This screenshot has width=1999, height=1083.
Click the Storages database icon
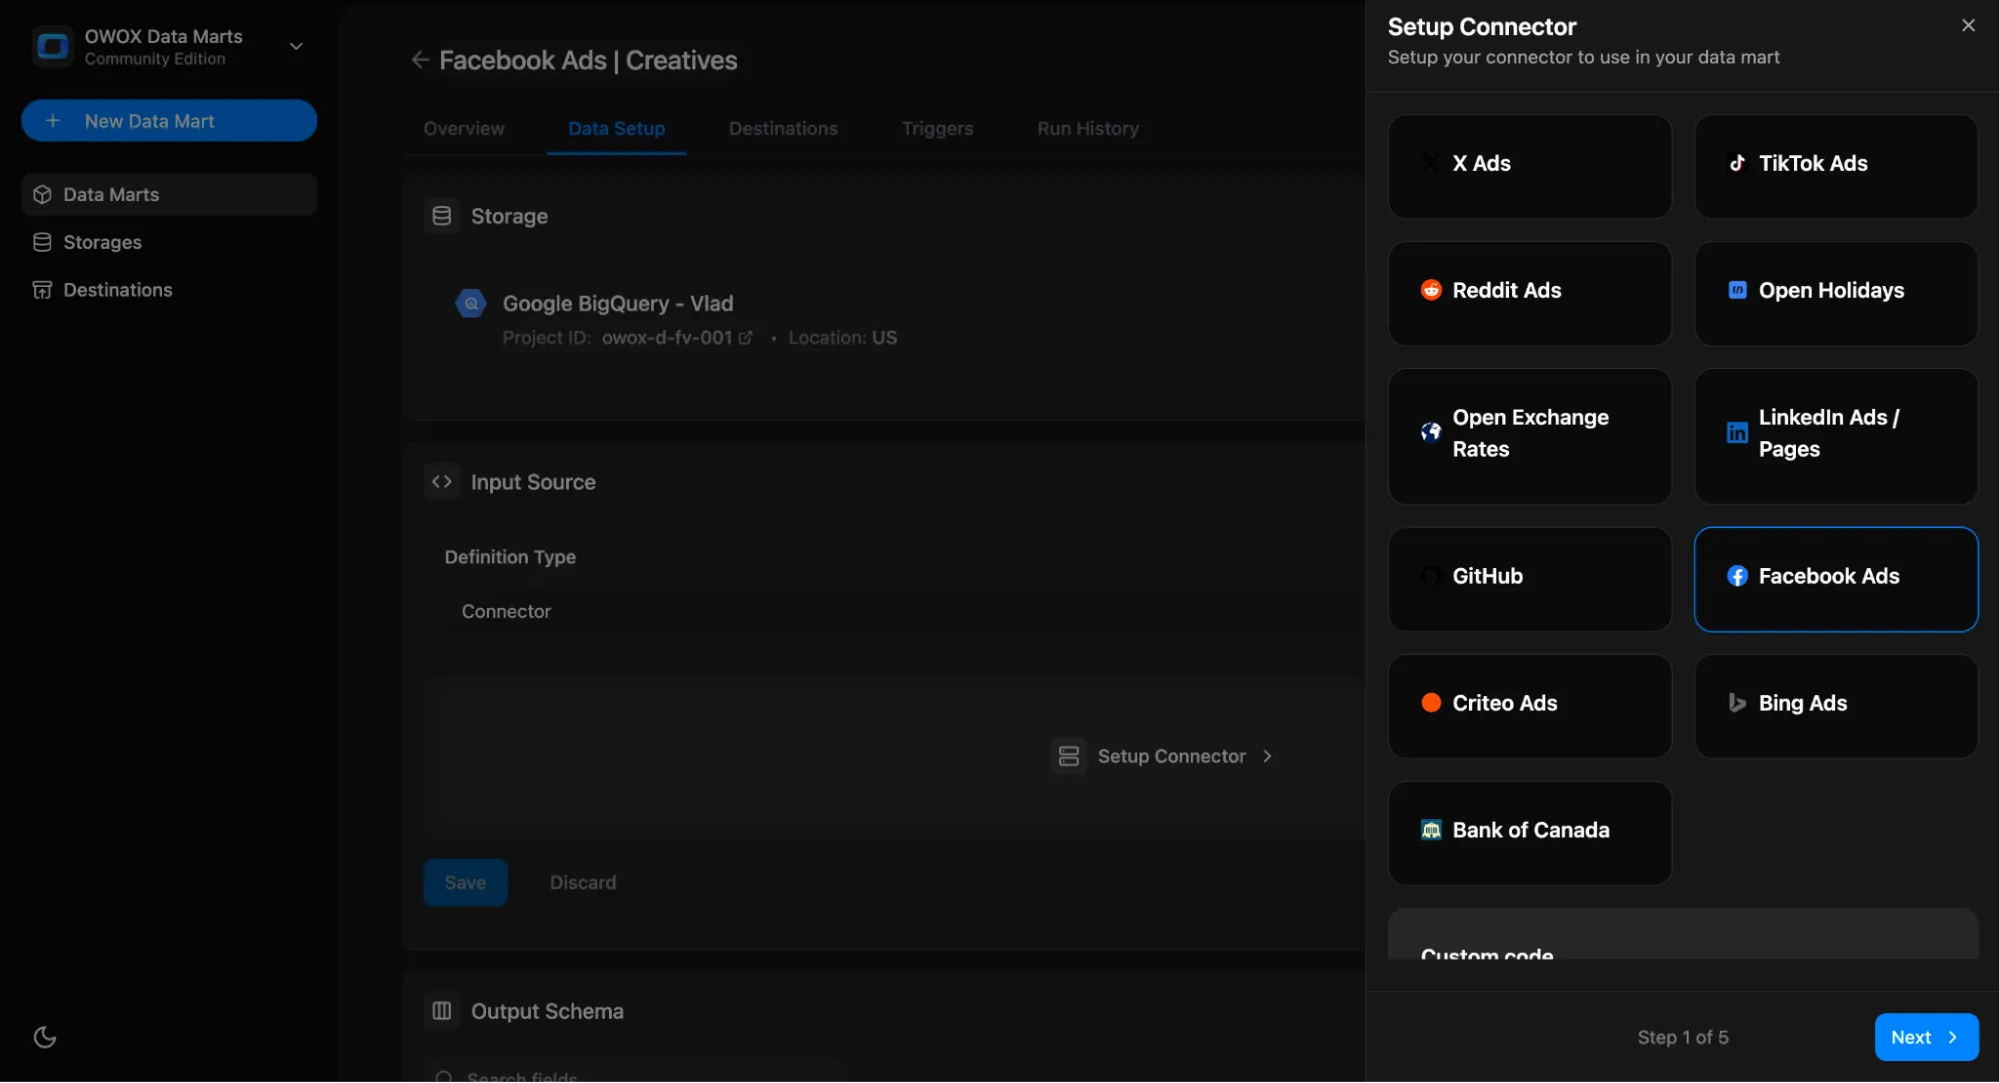point(42,242)
